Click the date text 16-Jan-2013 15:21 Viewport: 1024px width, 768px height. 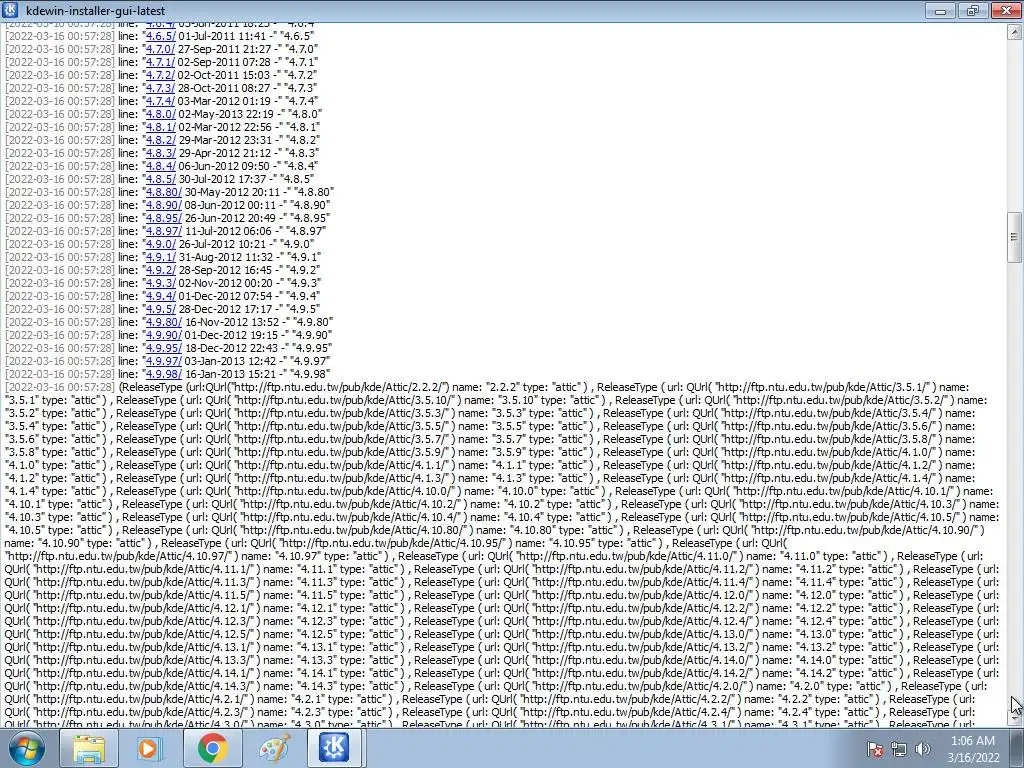pos(229,374)
